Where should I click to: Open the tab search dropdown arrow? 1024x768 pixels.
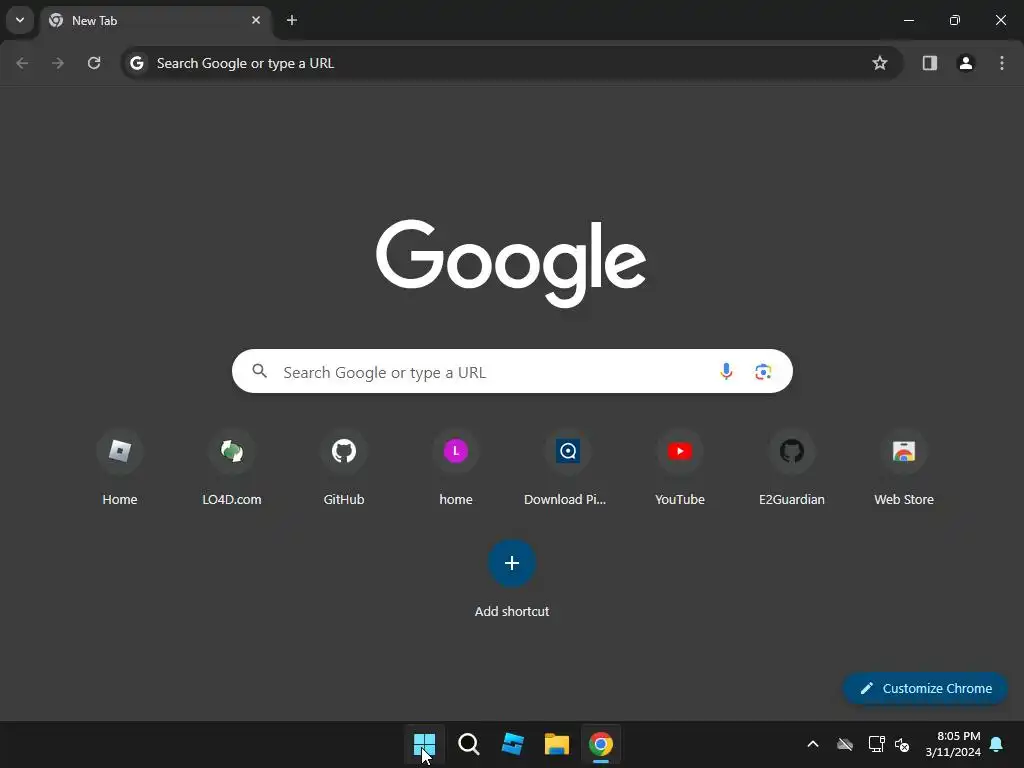(x=20, y=20)
